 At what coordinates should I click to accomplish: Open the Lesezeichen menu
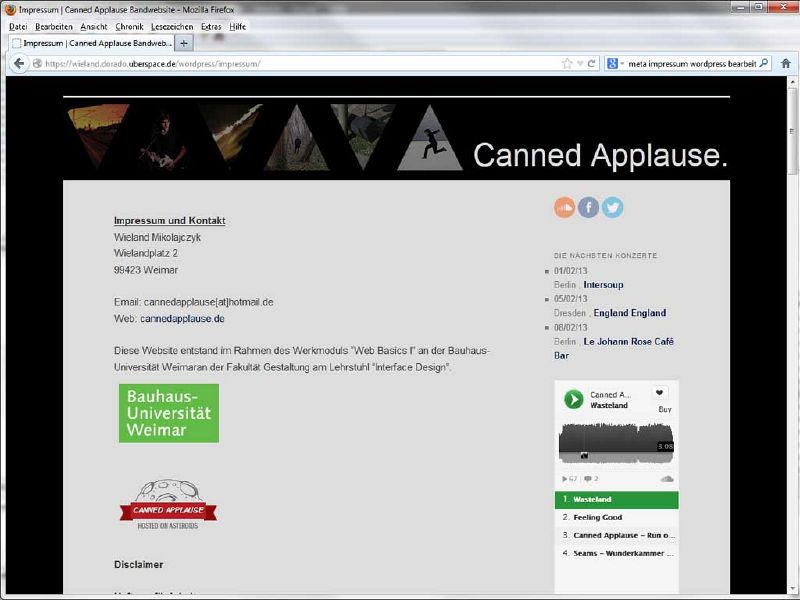coord(172,27)
